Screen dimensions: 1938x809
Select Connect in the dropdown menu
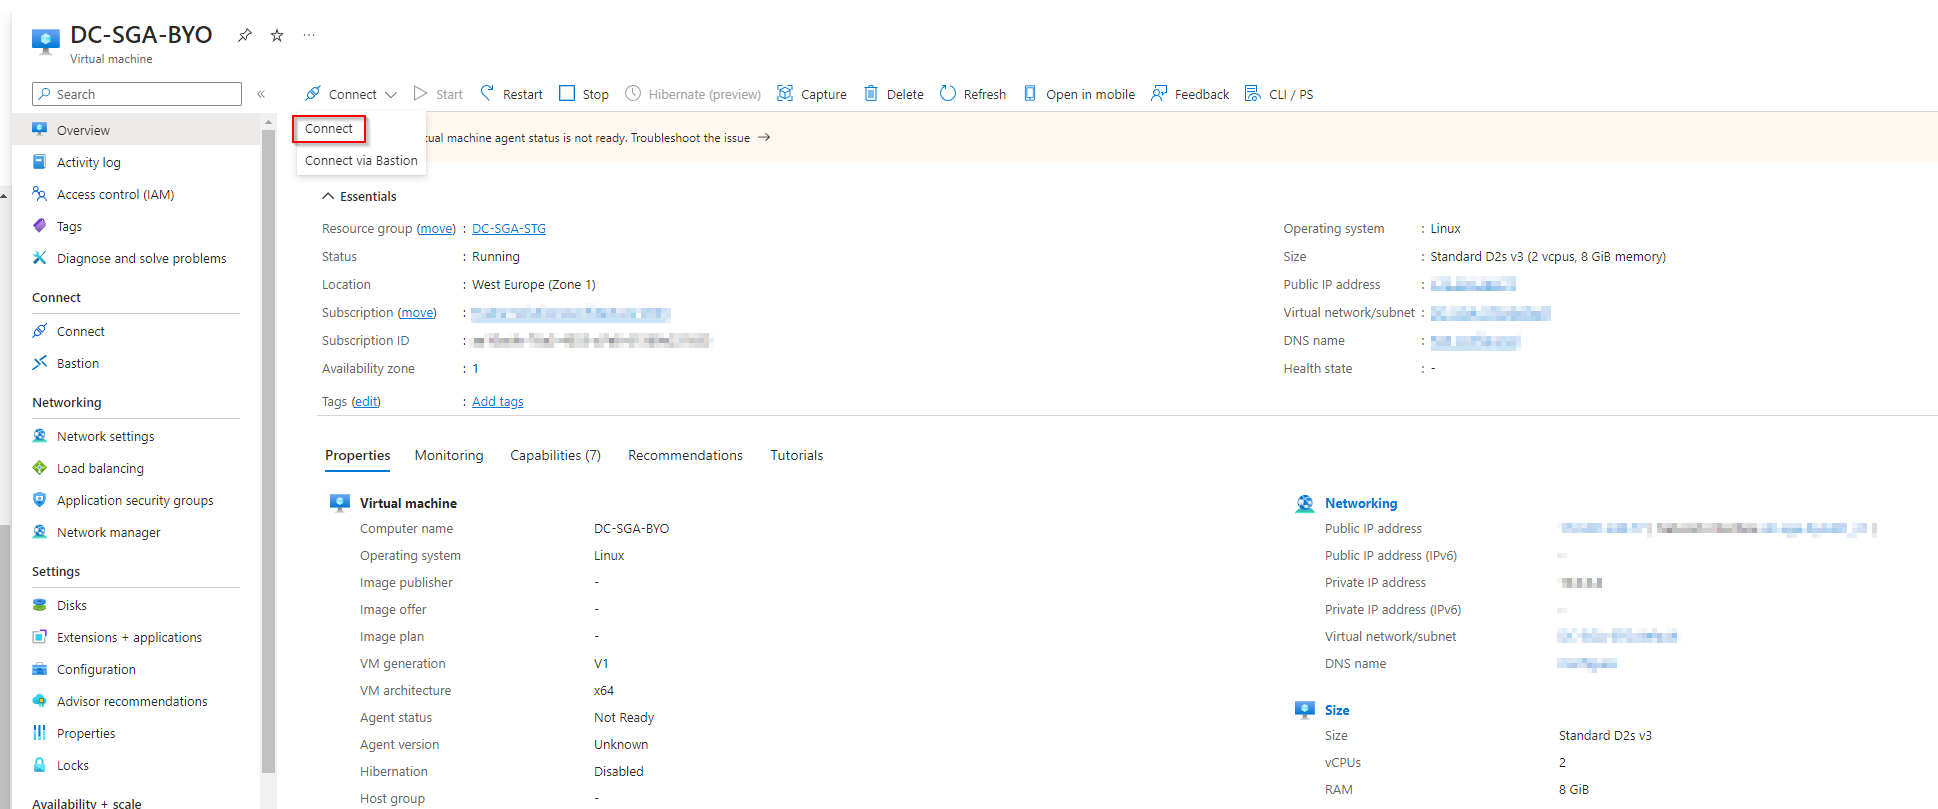coord(329,129)
